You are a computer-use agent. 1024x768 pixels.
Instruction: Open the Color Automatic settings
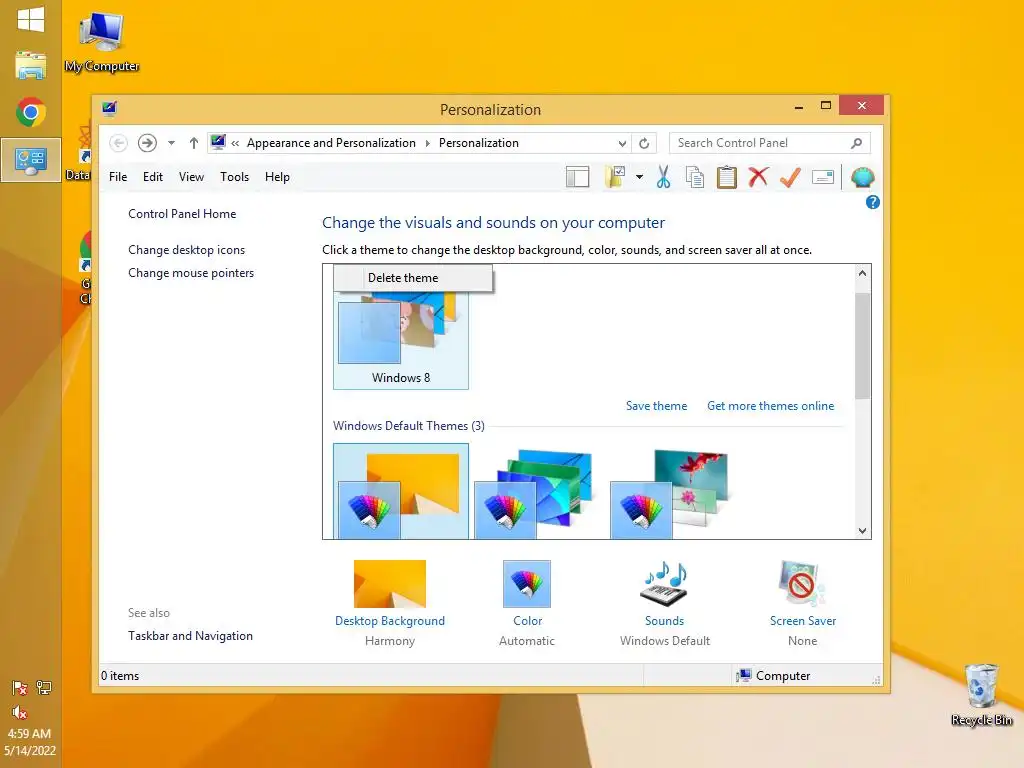pos(527,603)
